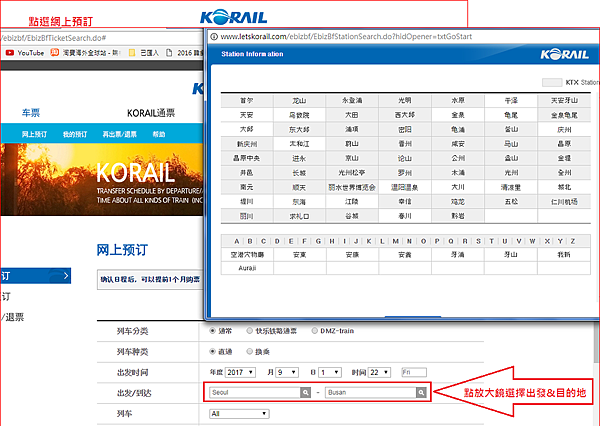Click the 车票 top navigation item
This screenshot has height=426, width=600.
(31, 113)
